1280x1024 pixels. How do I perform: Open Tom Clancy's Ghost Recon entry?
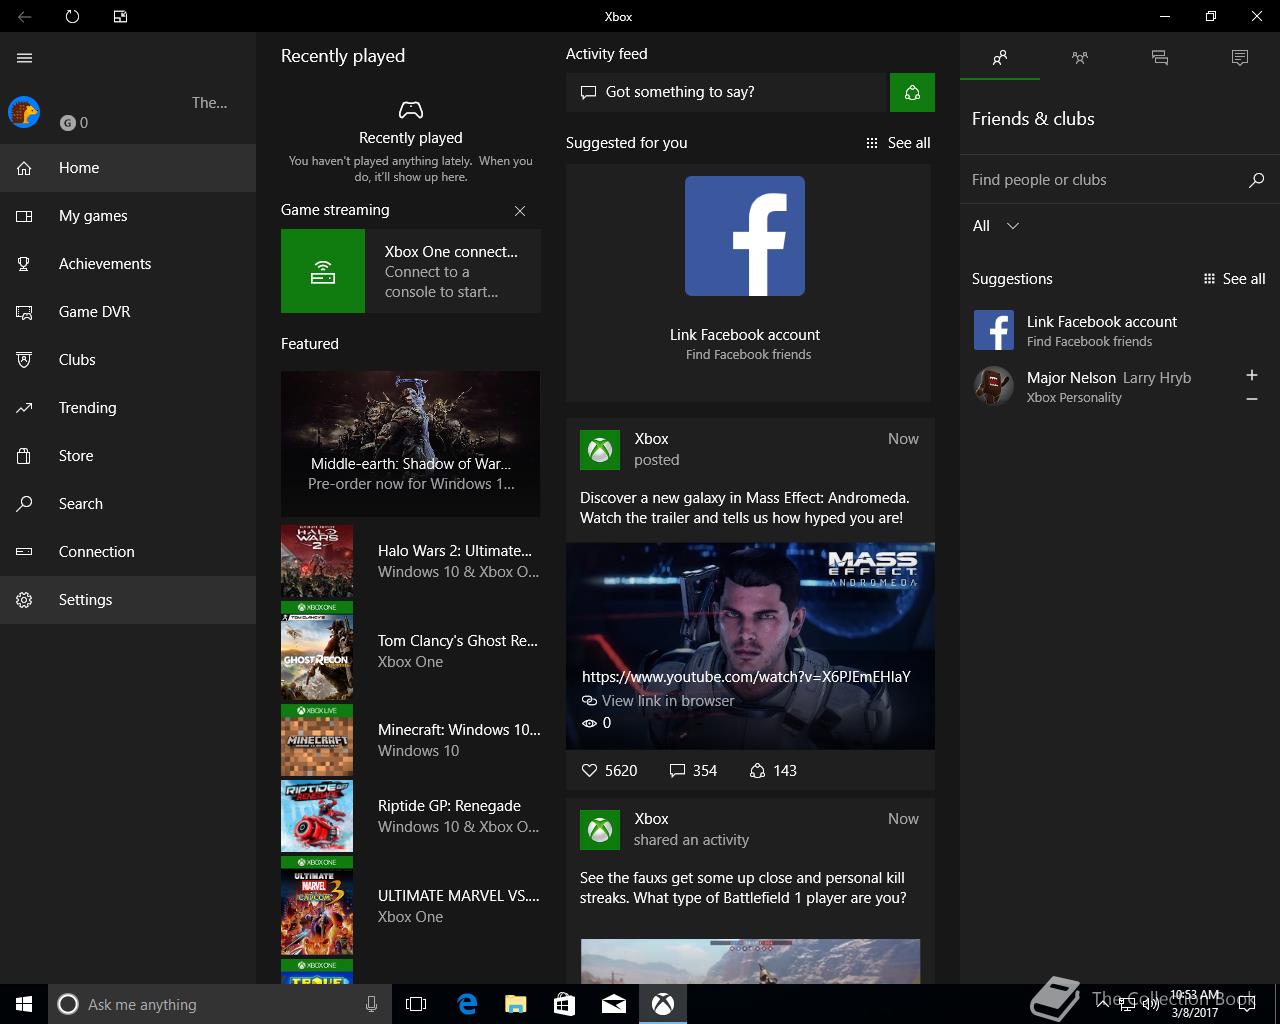click(x=411, y=651)
